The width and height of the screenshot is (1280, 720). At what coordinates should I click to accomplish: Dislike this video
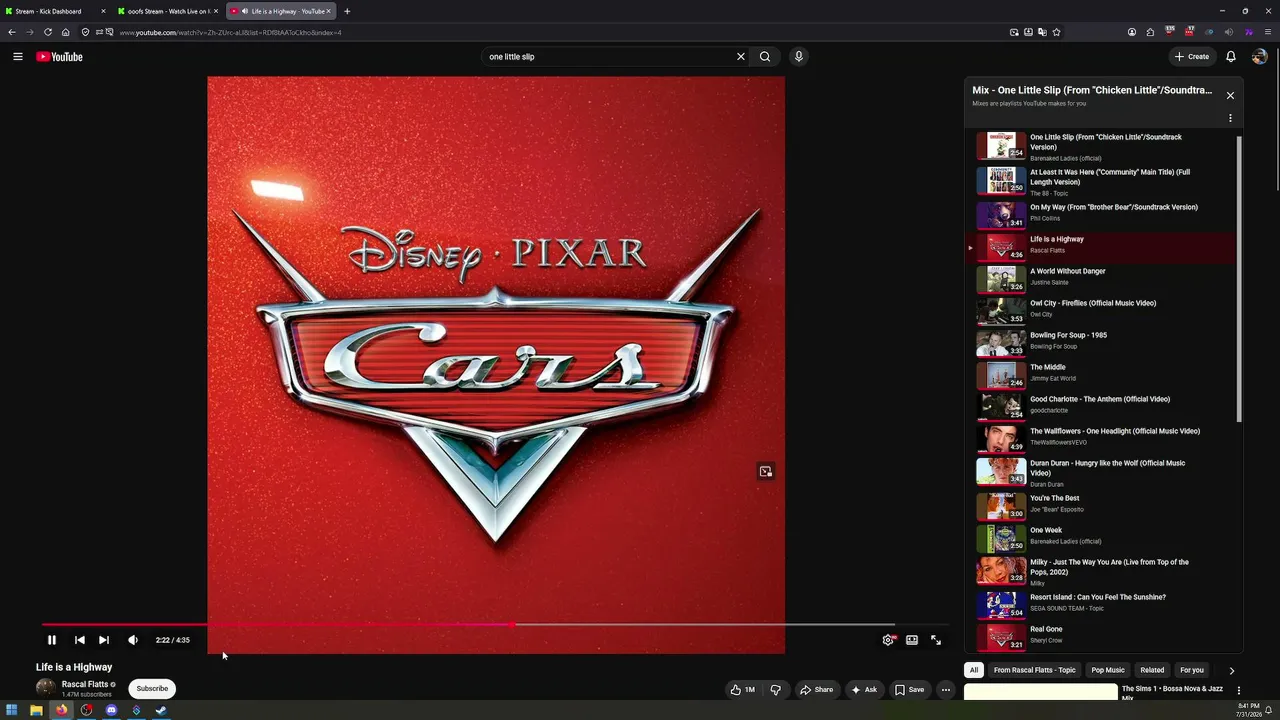775,689
